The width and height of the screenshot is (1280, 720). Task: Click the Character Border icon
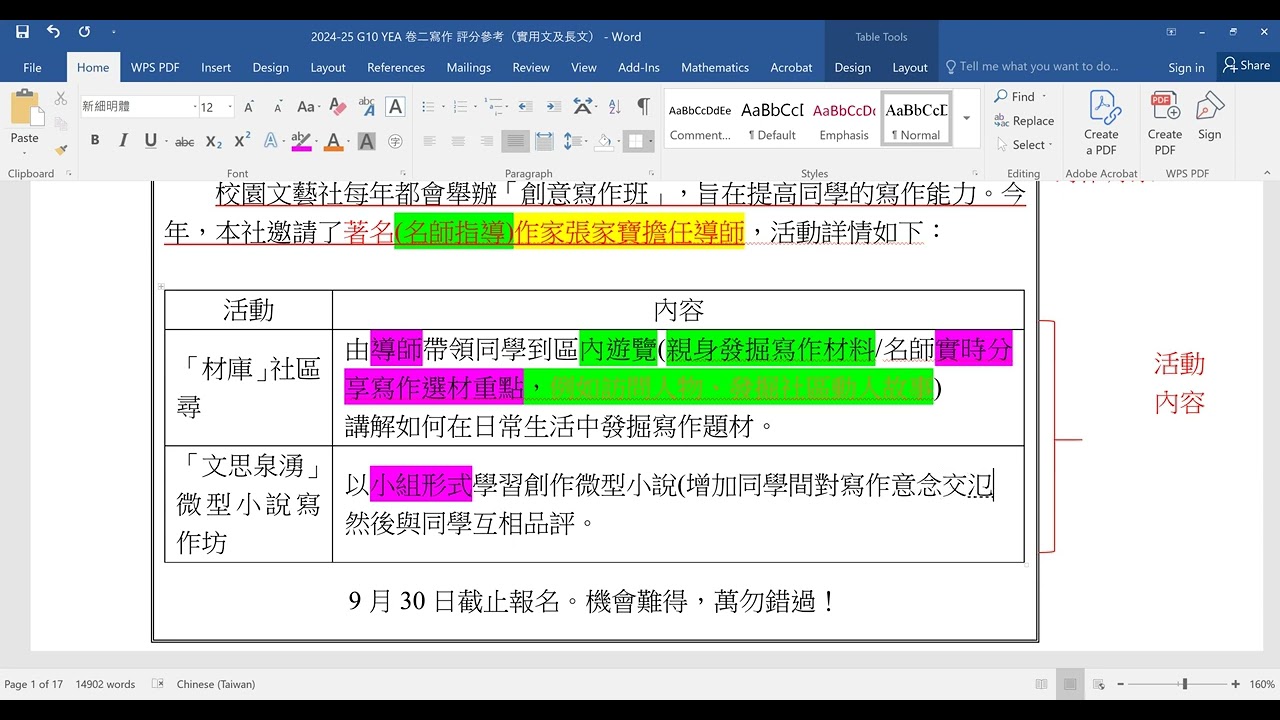tap(396, 106)
